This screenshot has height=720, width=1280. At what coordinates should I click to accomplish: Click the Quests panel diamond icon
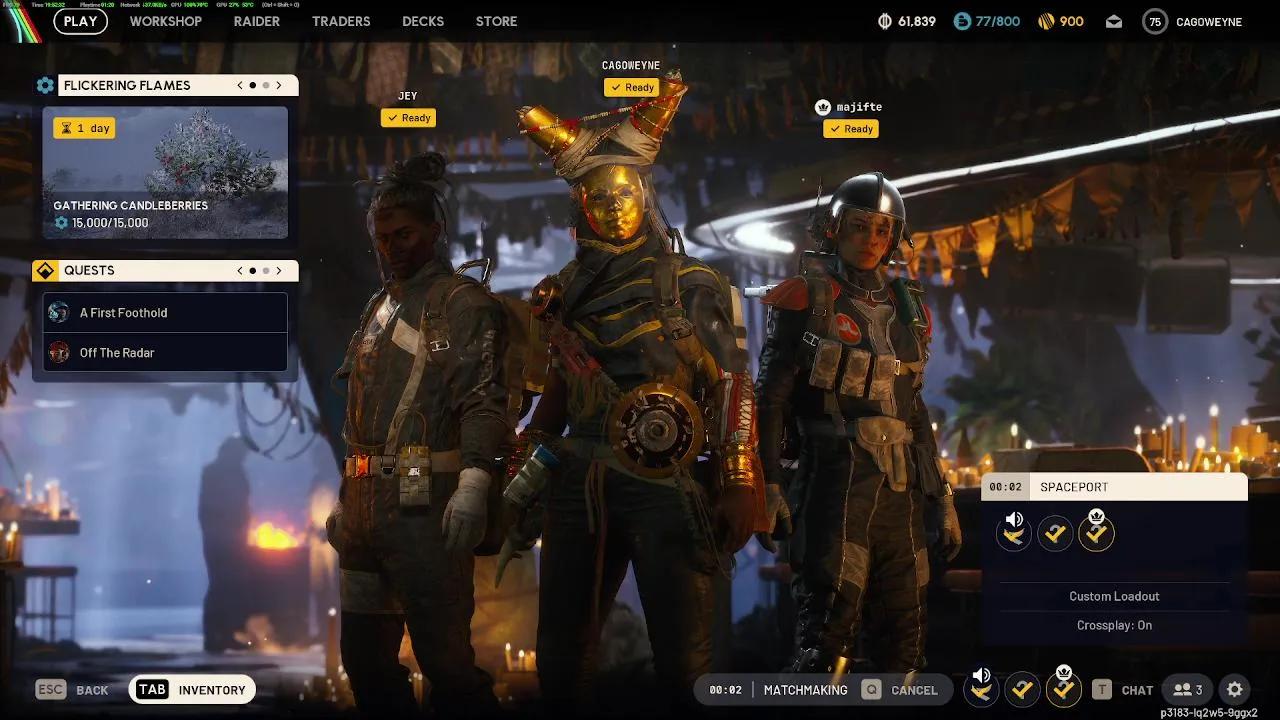point(45,270)
